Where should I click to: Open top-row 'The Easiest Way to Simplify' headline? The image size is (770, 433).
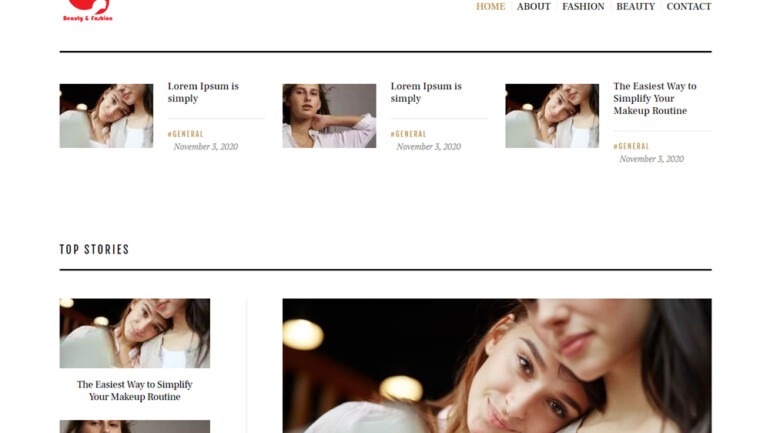click(x=655, y=98)
